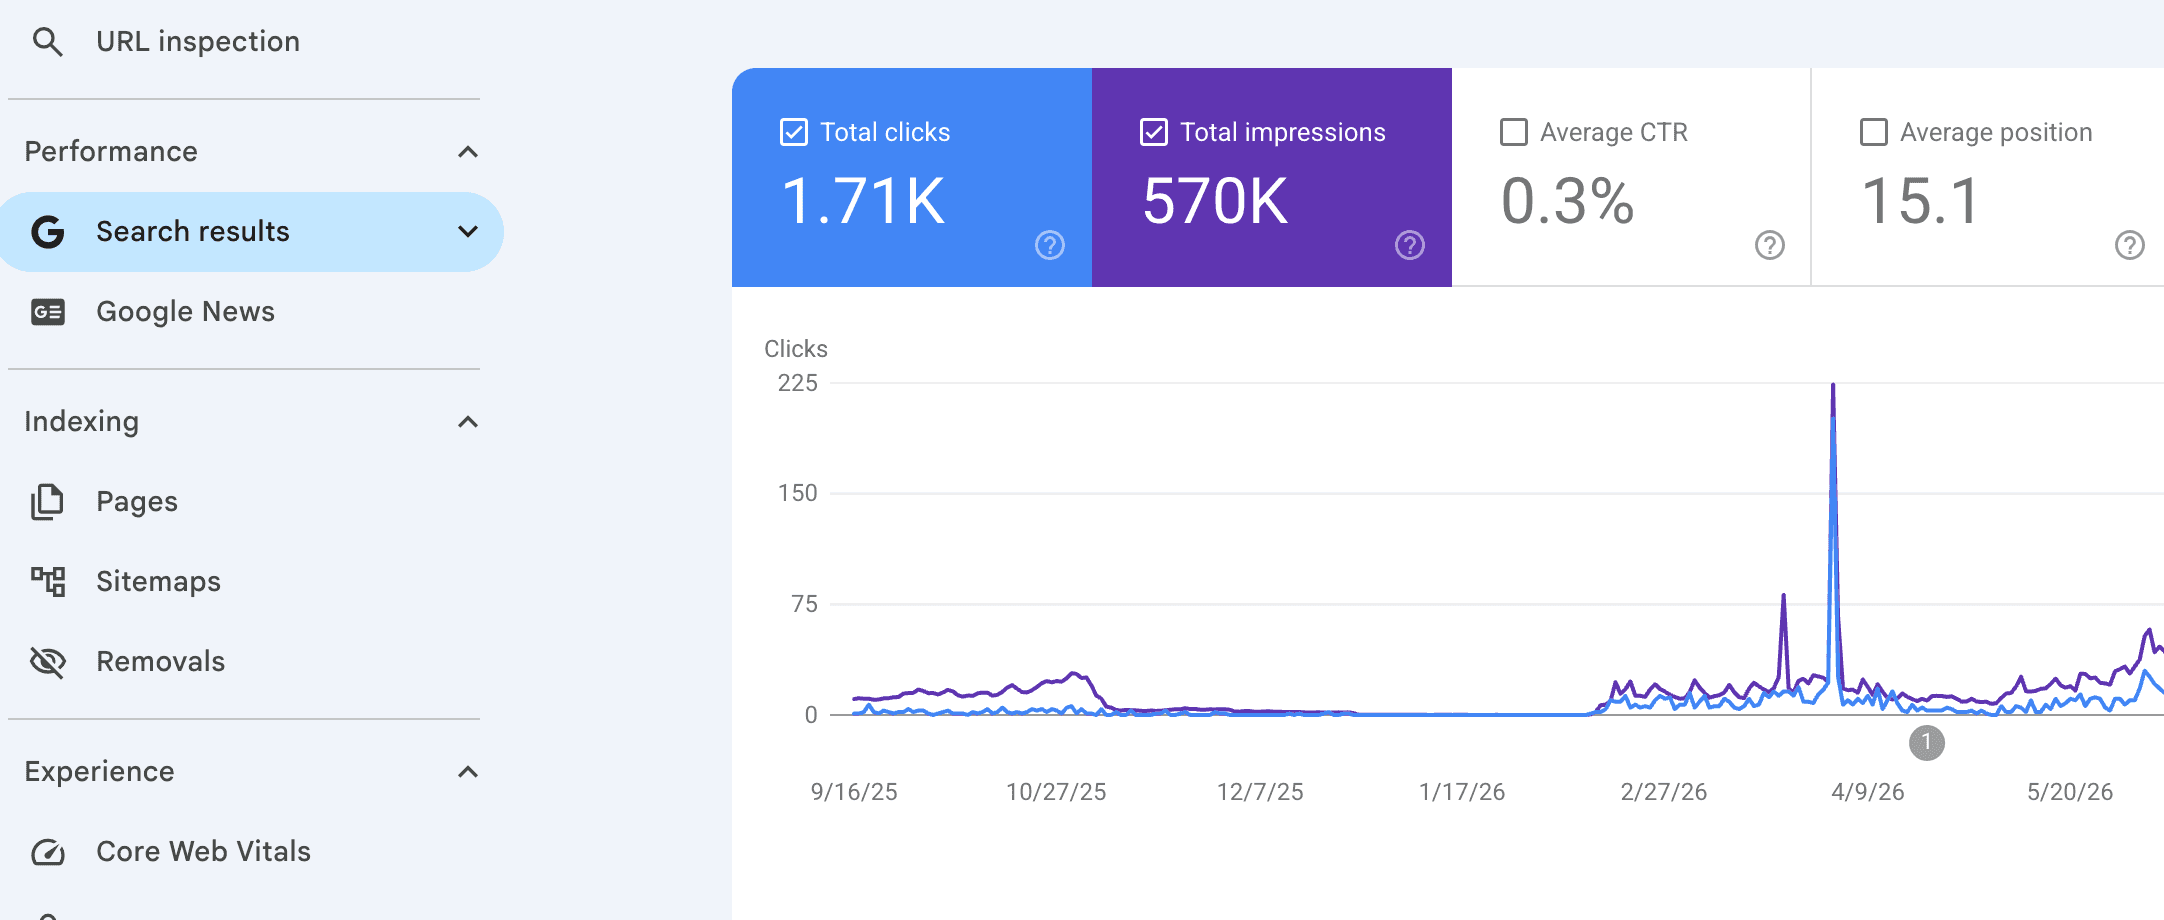Image resolution: width=2164 pixels, height=920 pixels.
Task: Open help icon on Total clicks card
Action: coord(1050,245)
